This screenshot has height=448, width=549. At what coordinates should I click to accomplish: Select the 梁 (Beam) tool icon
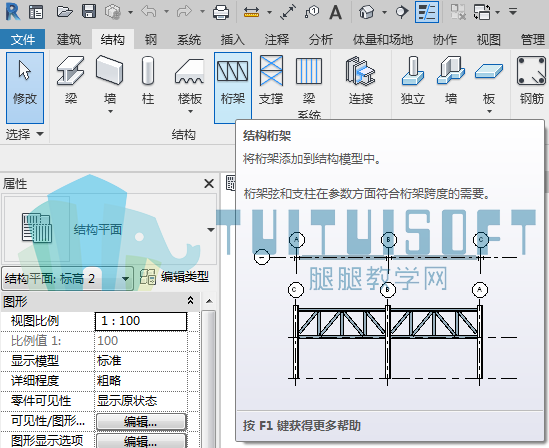tap(71, 80)
